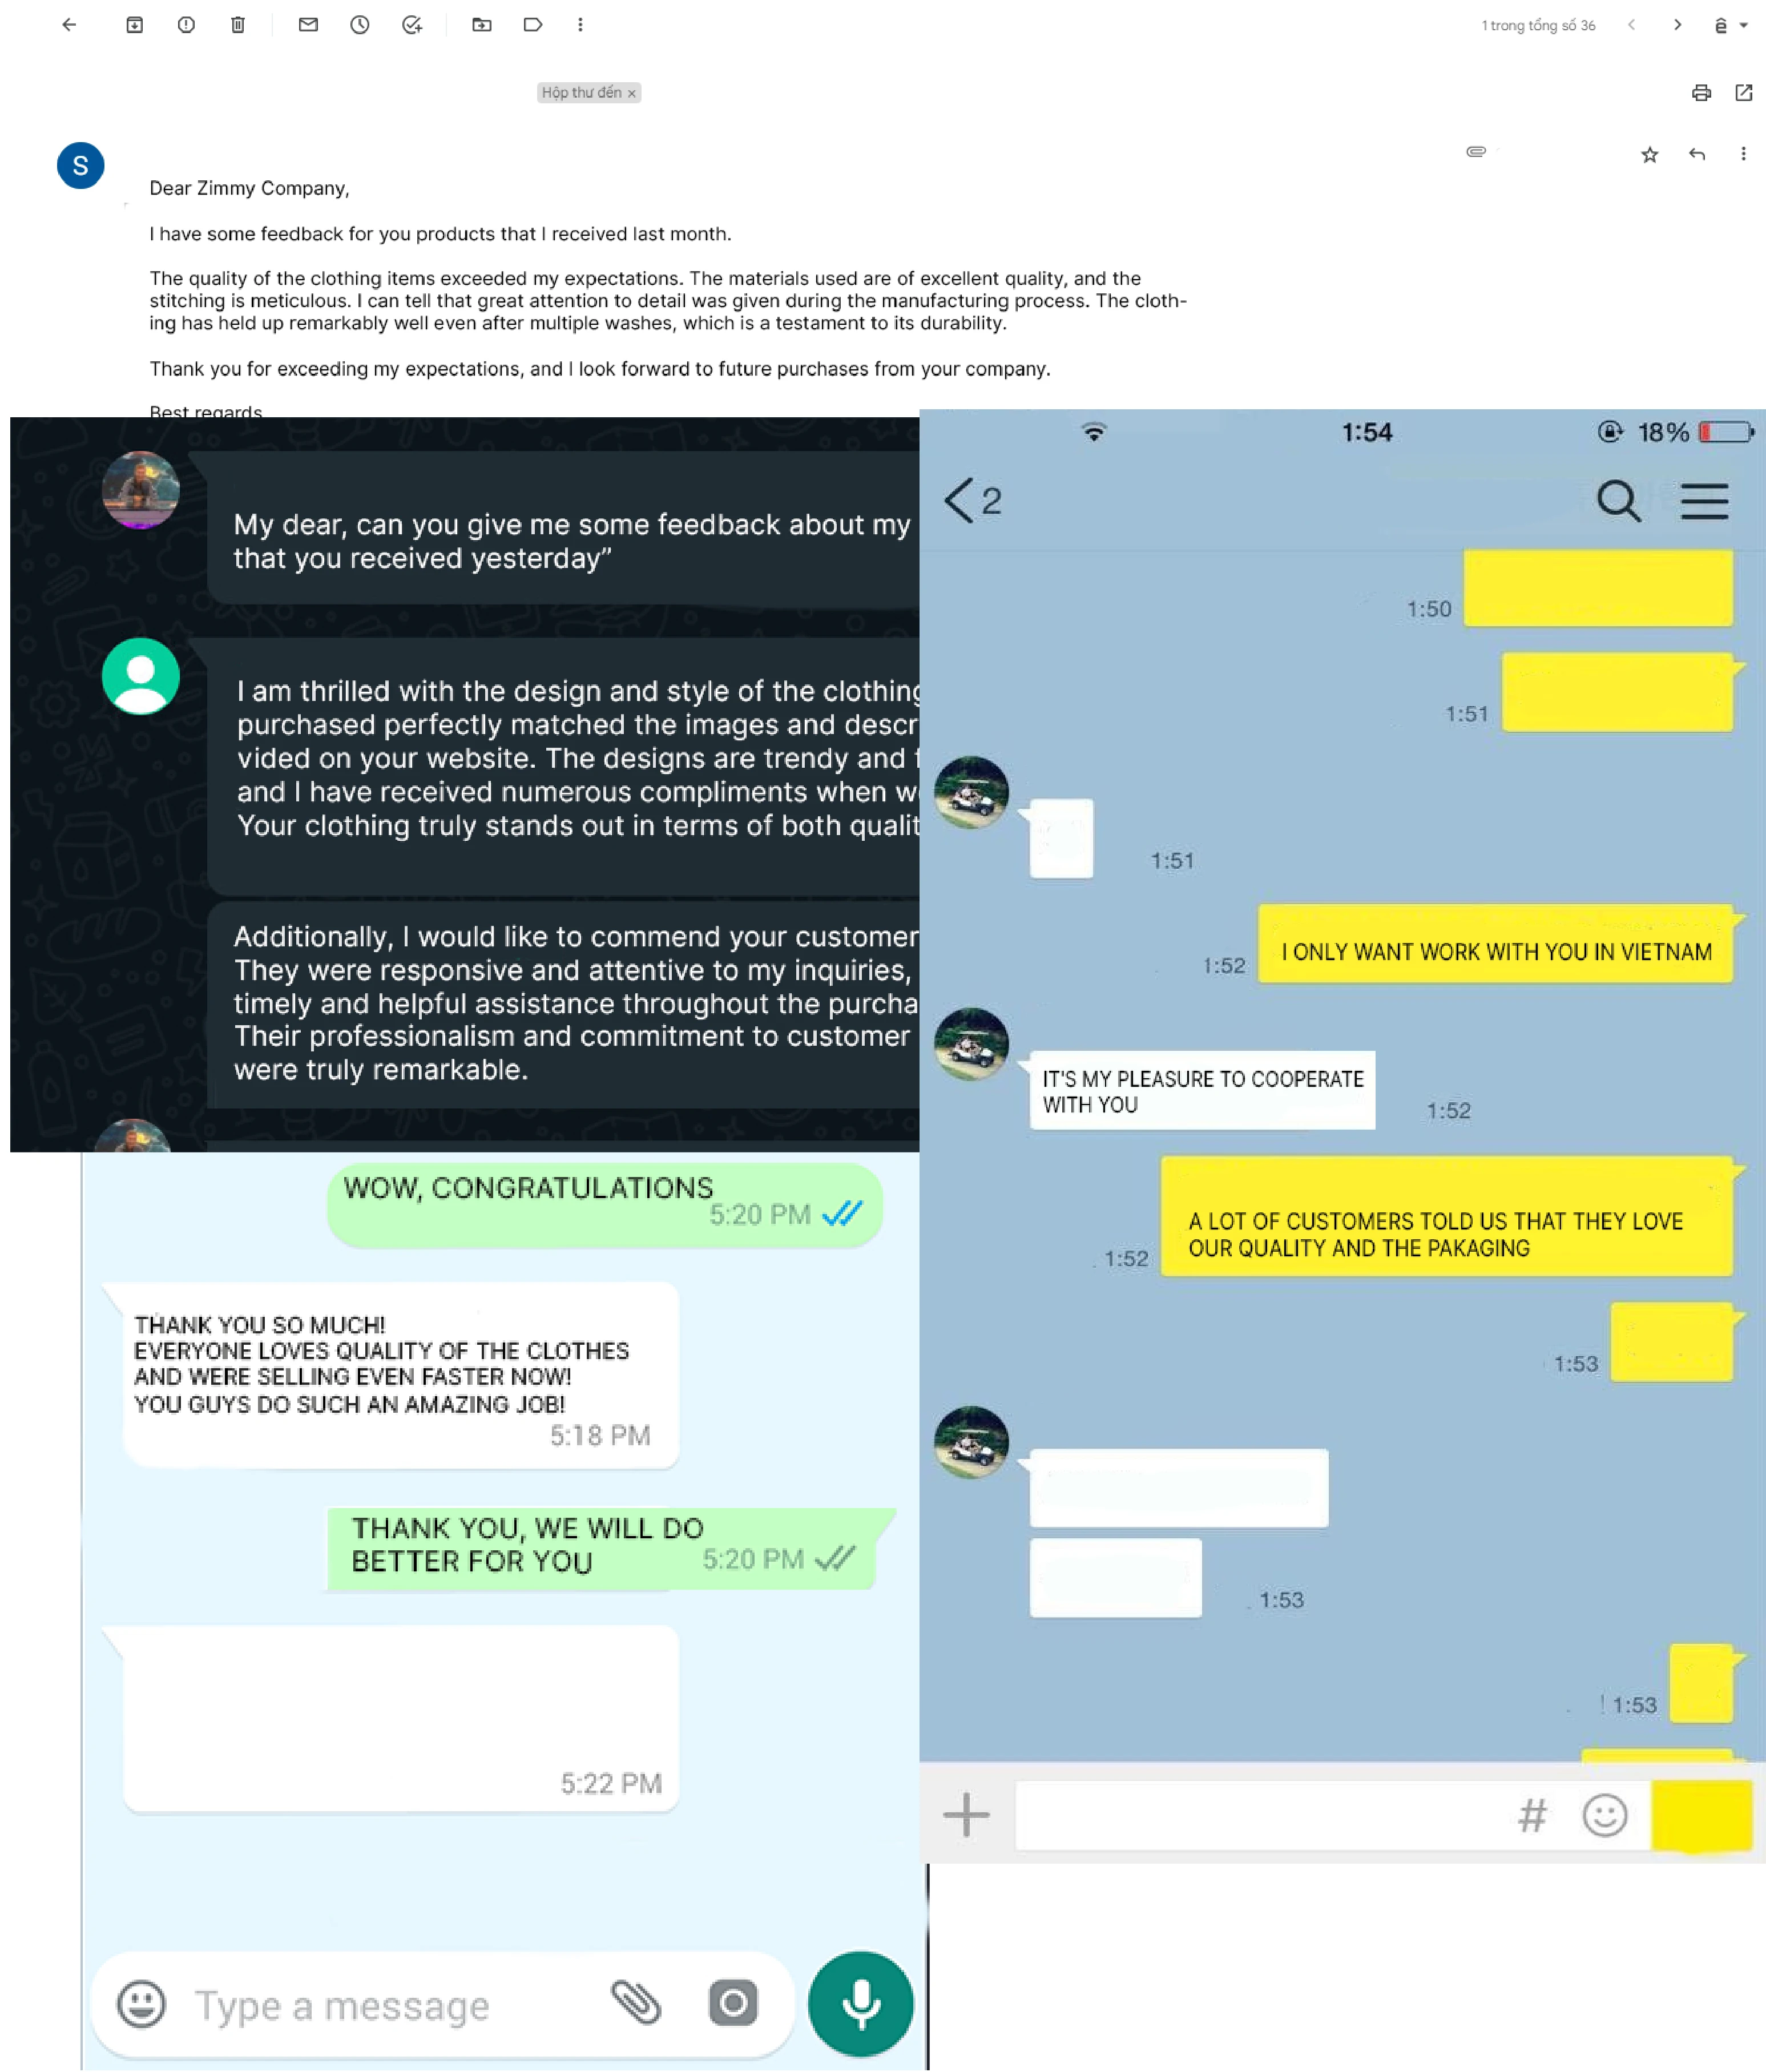
Task: Reply to the email
Action: (x=1697, y=154)
